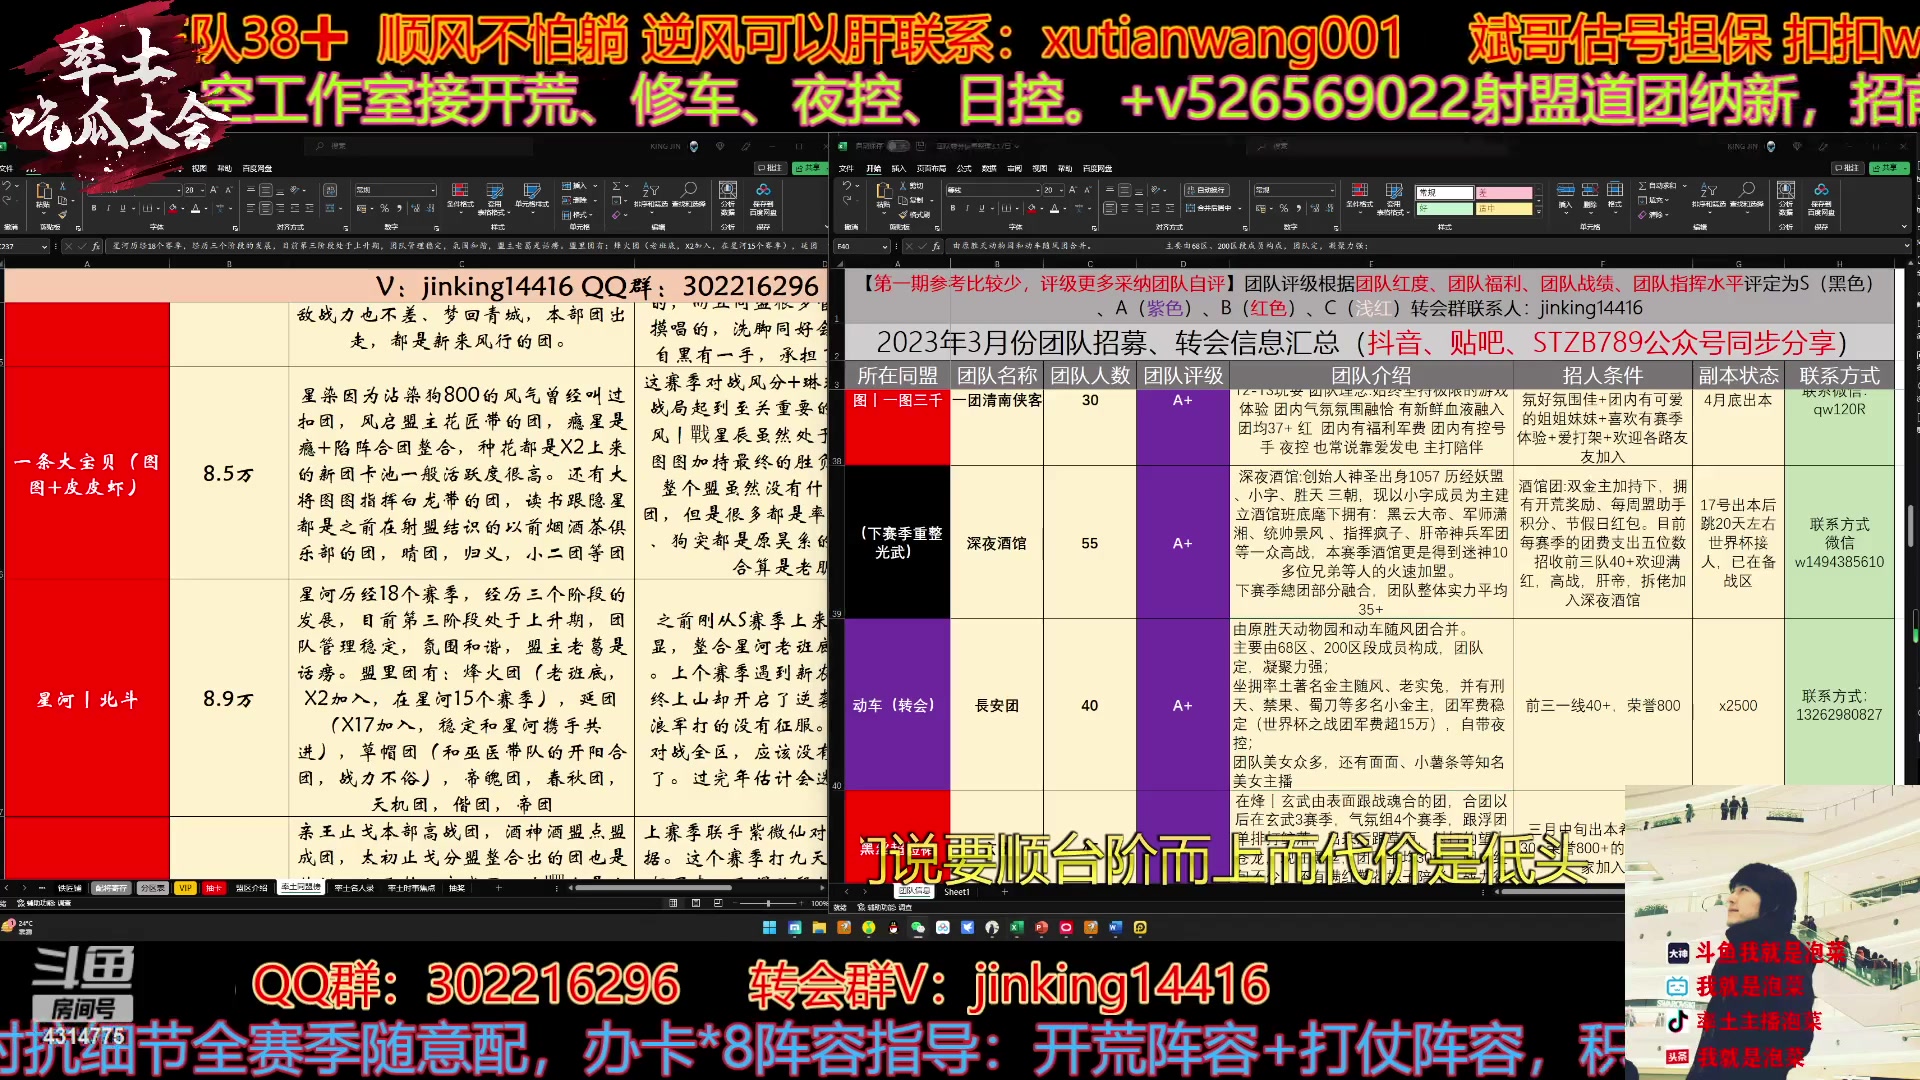Toggle Page Layout view in left Excel status bar
Screen dimensions: 1920x1080
click(696, 903)
